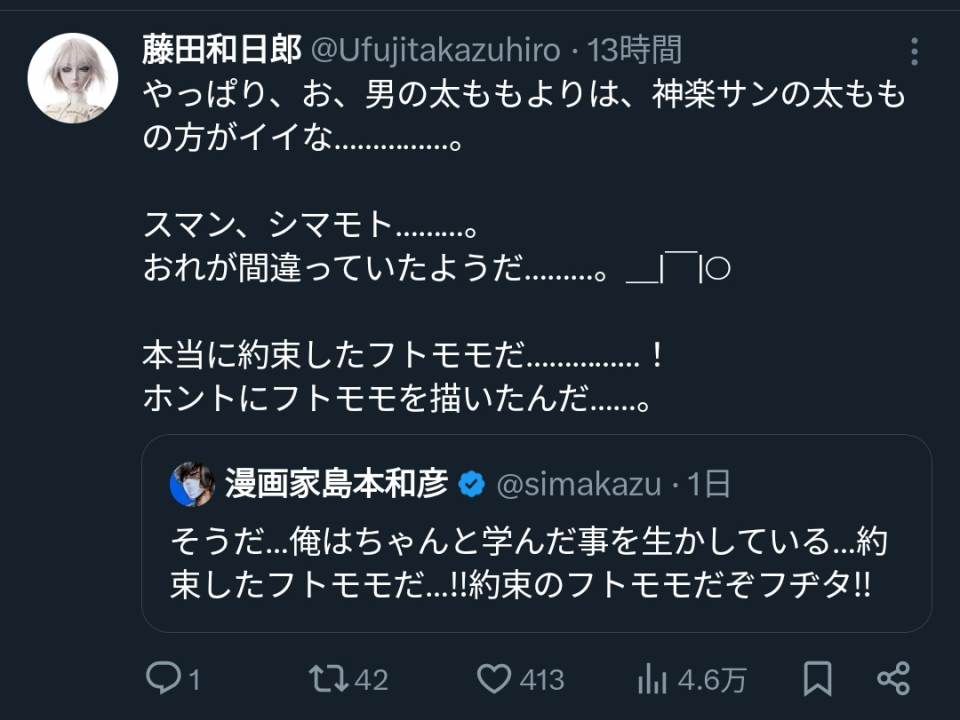
Task: Open the 漫画家島本和彦 name in quoted post
Action: click(x=336, y=485)
